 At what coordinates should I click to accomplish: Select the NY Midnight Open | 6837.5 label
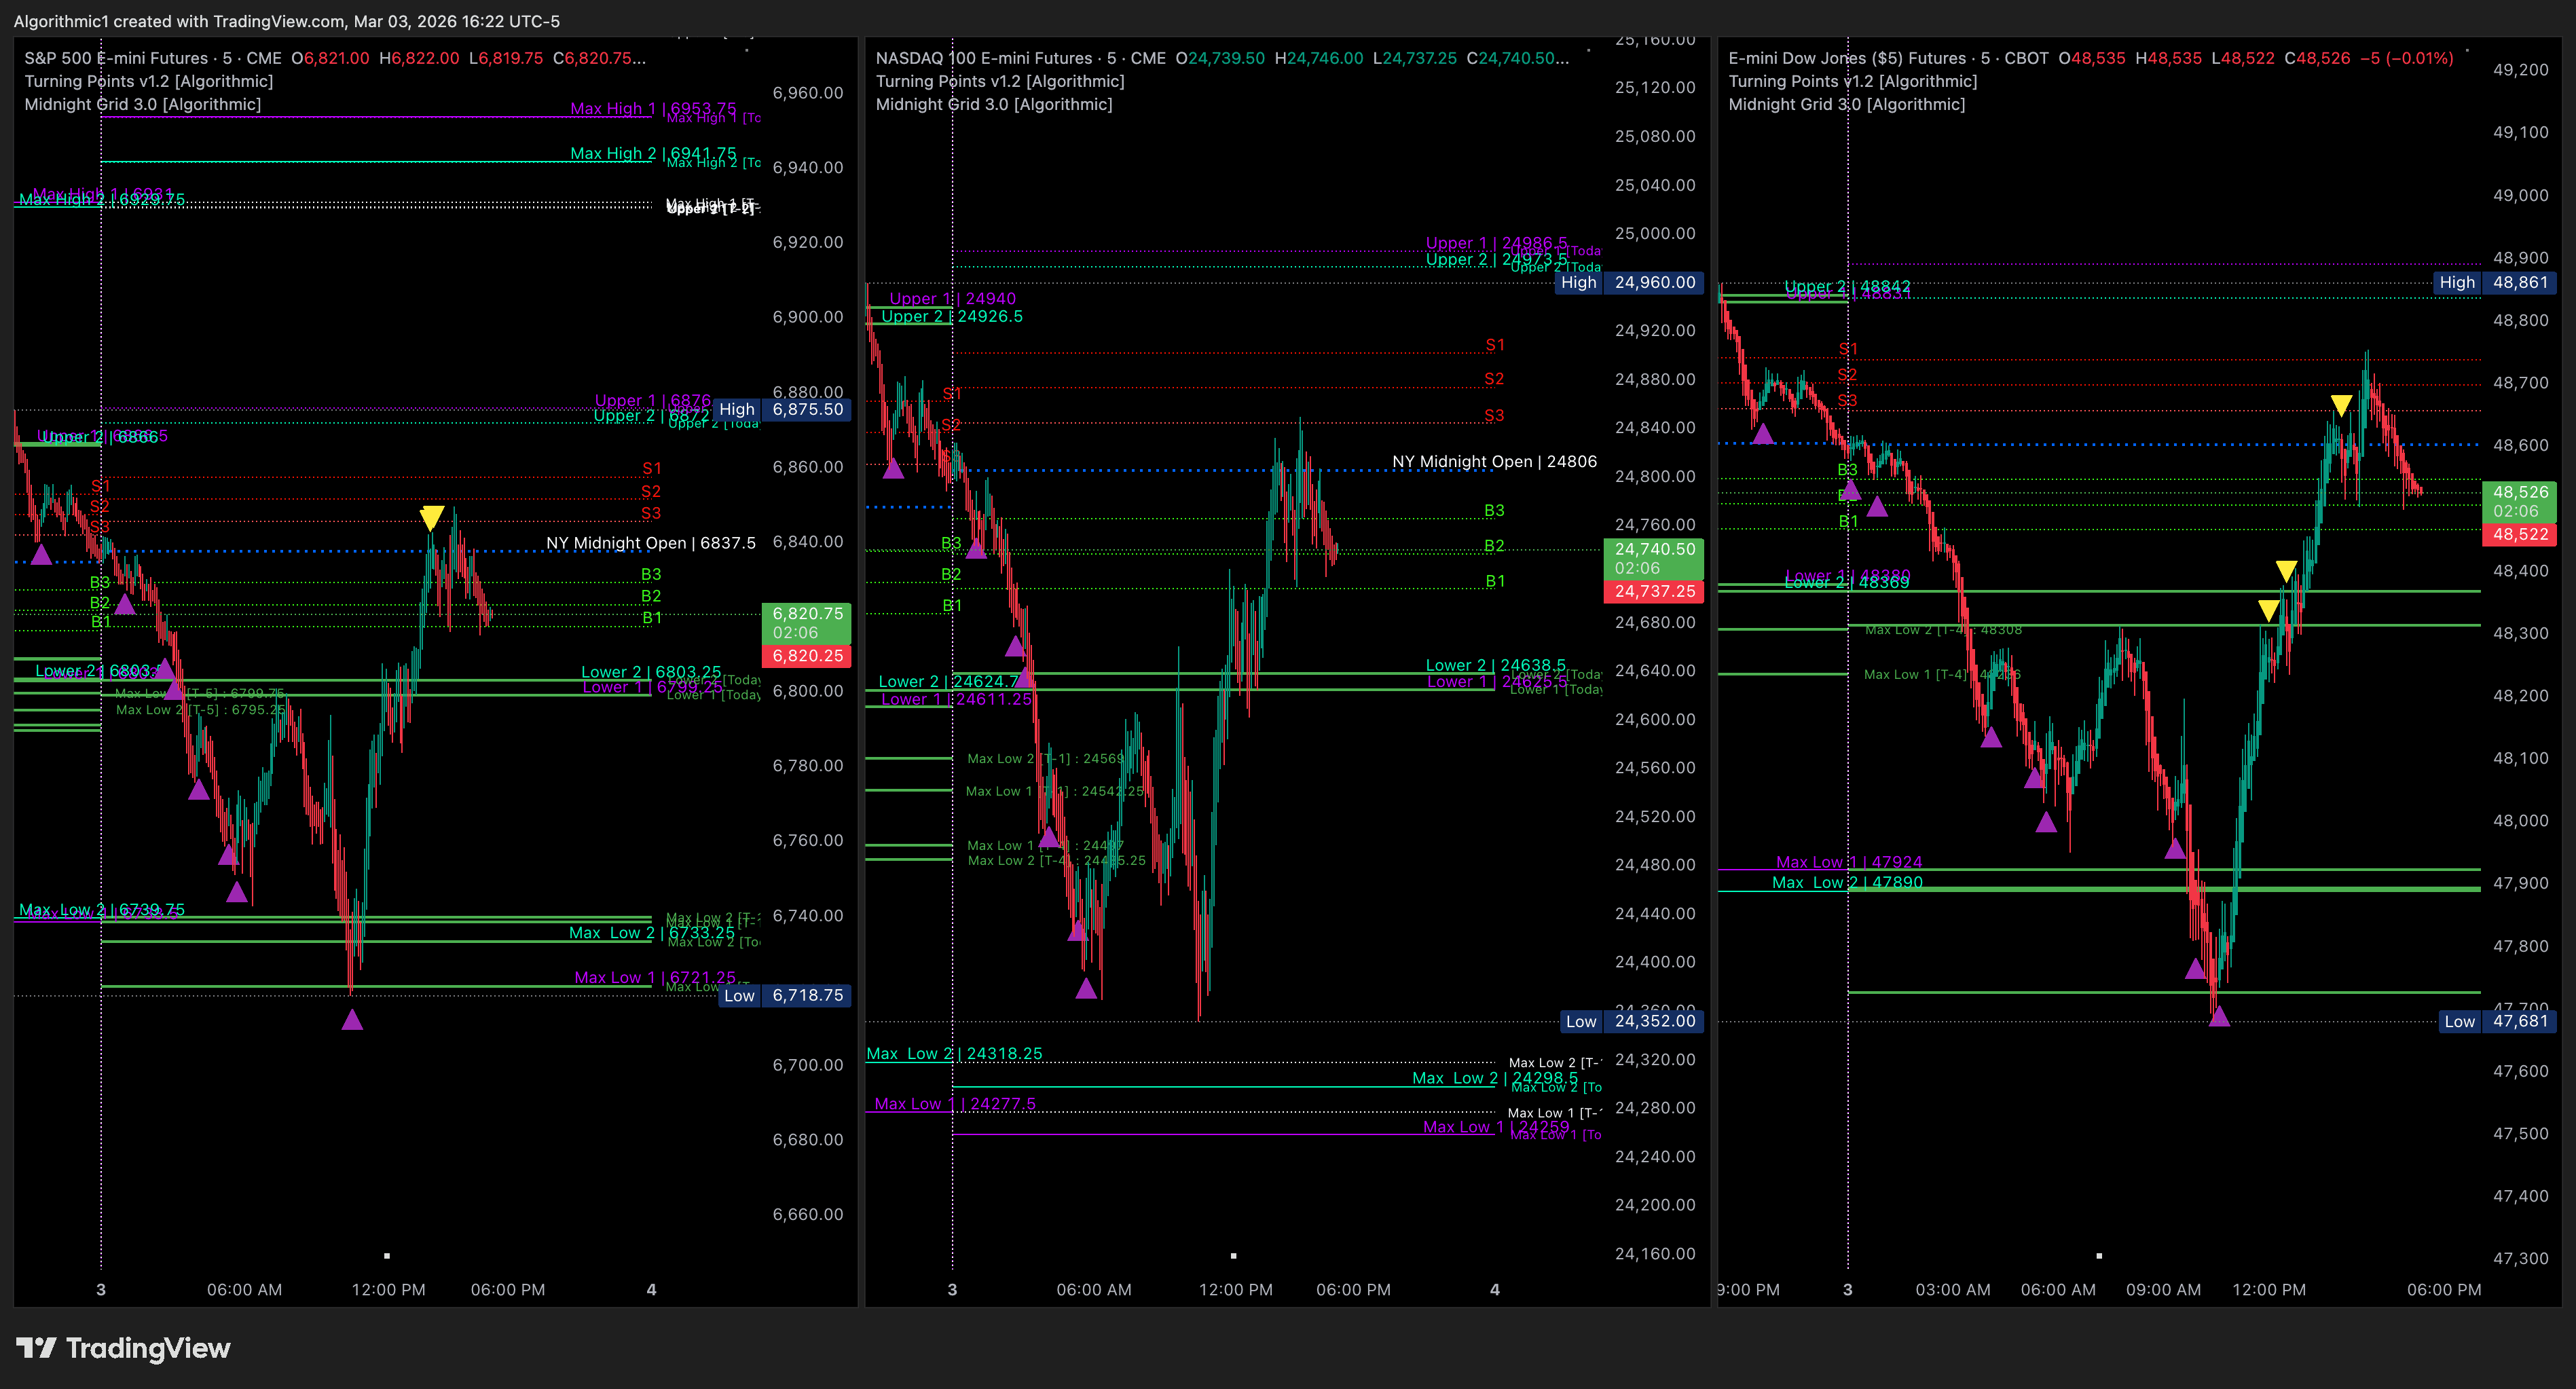click(650, 543)
